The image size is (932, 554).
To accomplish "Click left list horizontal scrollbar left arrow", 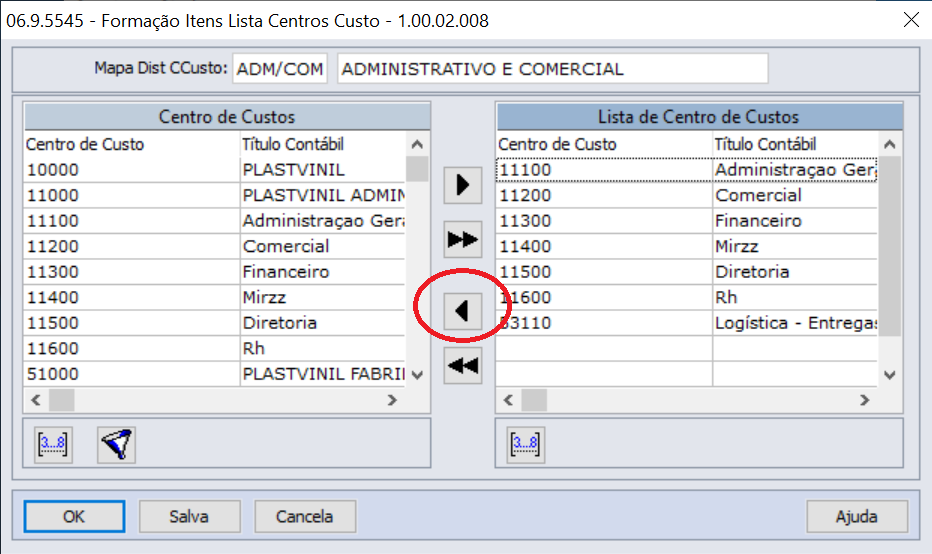I will point(36,400).
